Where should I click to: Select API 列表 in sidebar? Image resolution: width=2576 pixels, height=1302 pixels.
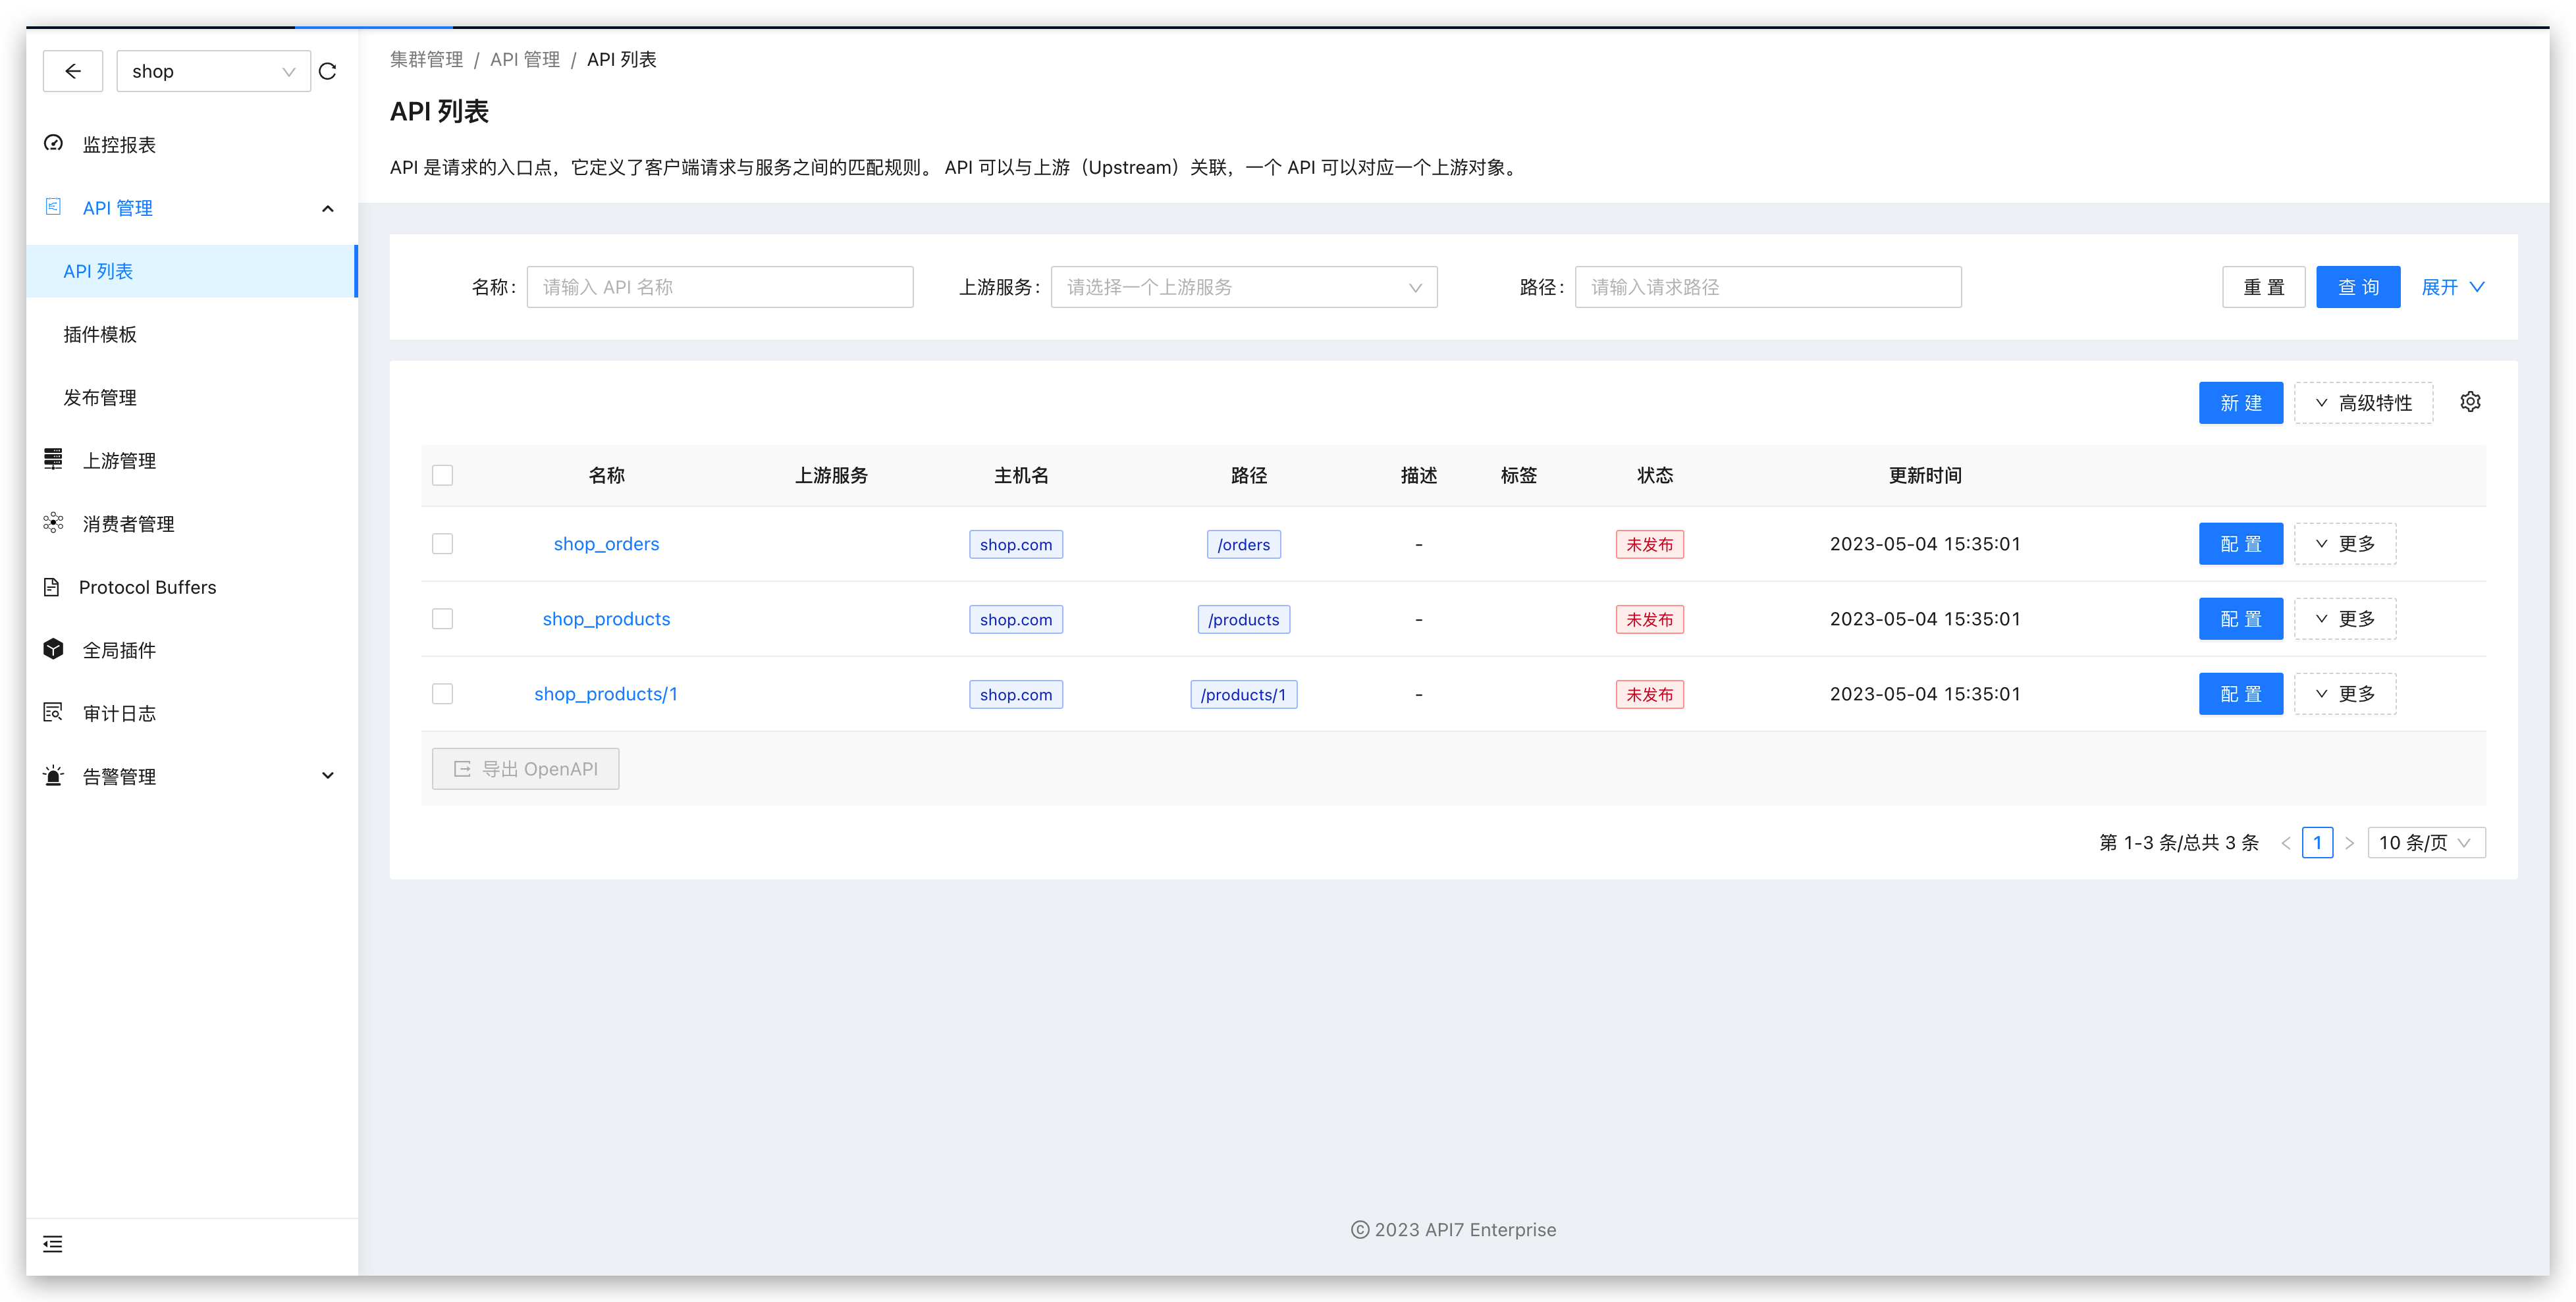(191, 271)
